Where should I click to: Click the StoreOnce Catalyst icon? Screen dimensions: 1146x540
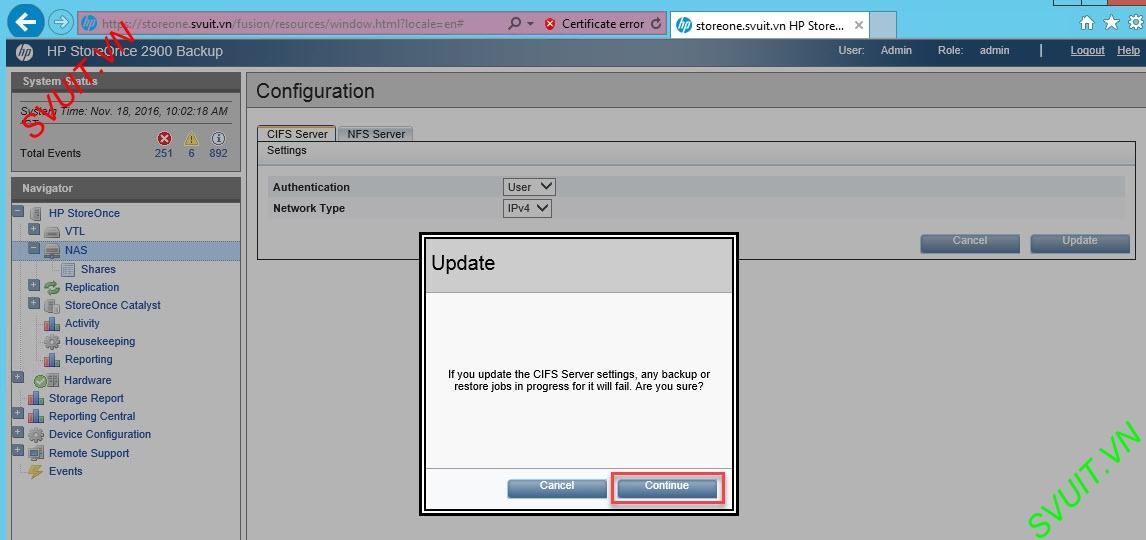click(52, 305)
